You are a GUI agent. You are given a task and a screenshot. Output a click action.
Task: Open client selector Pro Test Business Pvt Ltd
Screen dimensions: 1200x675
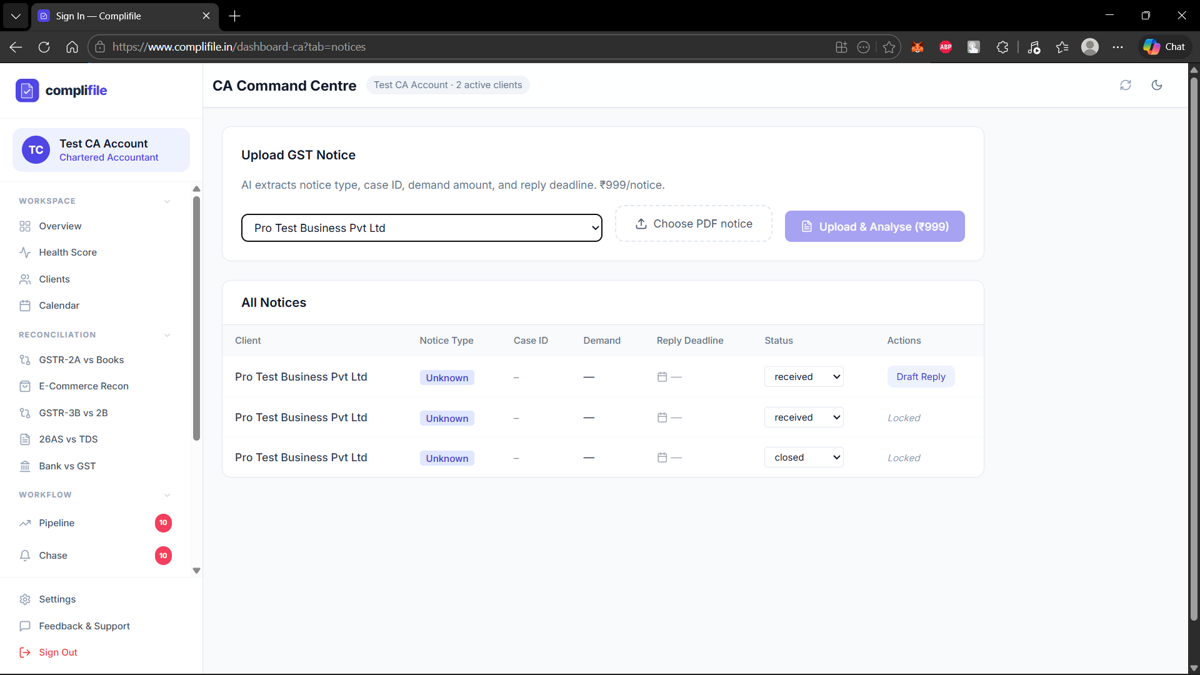422,228
